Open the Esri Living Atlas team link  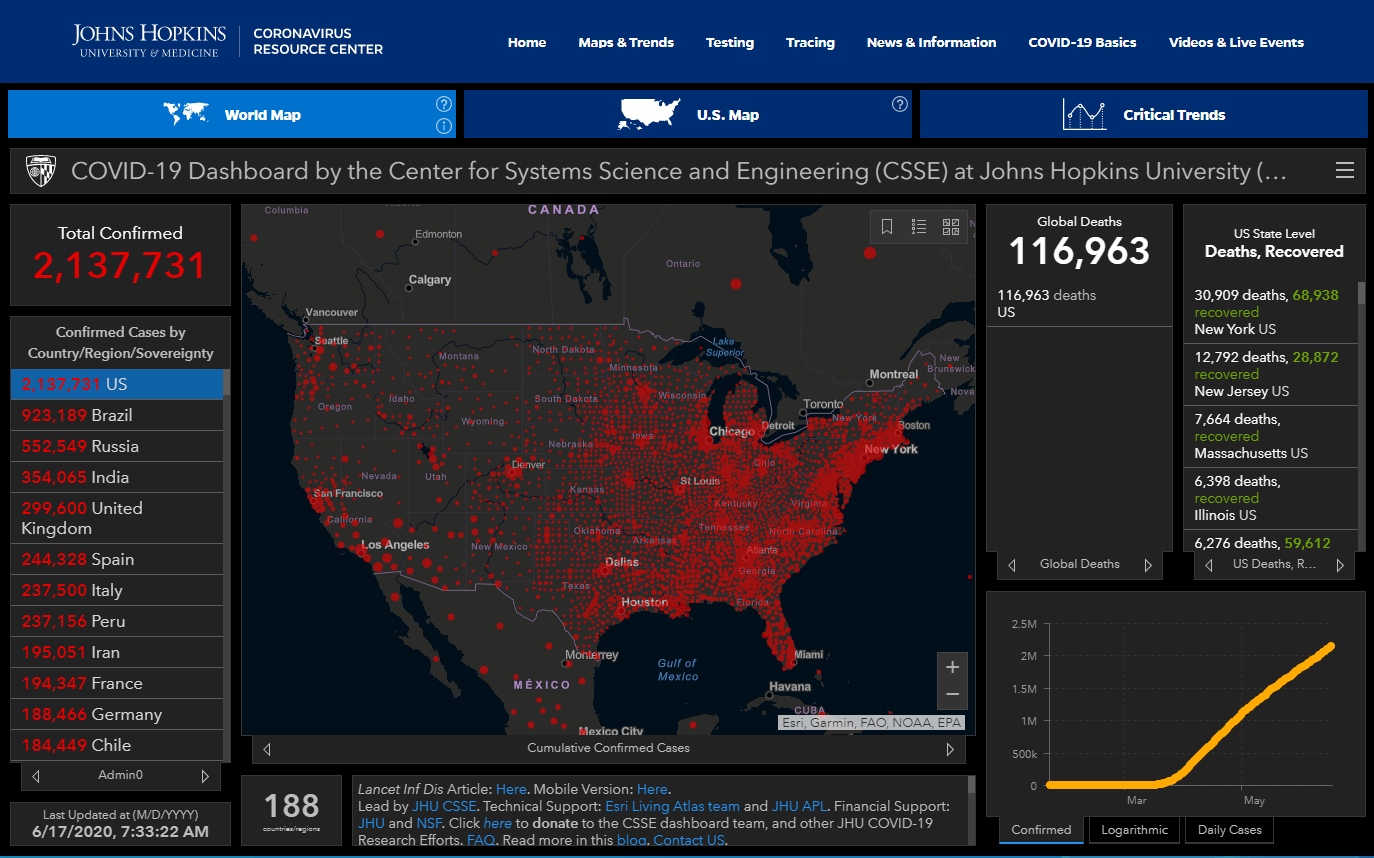[x=672, y=806]
